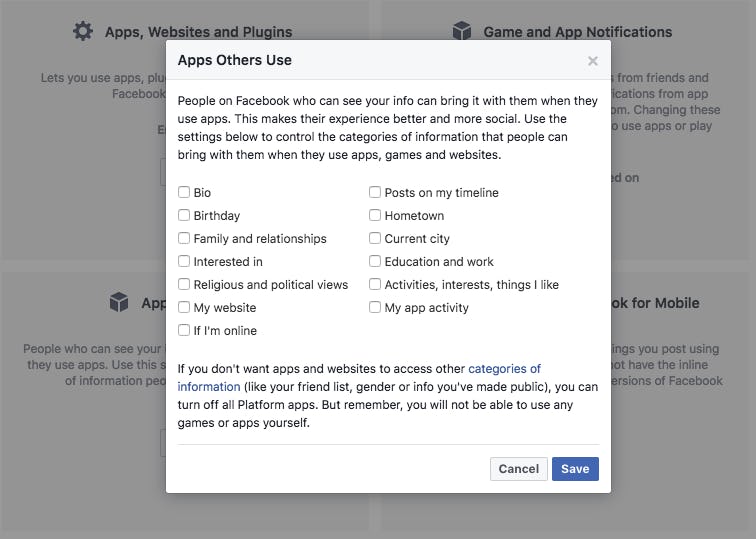
Task: Check the My website box
Action: [184, 307]
